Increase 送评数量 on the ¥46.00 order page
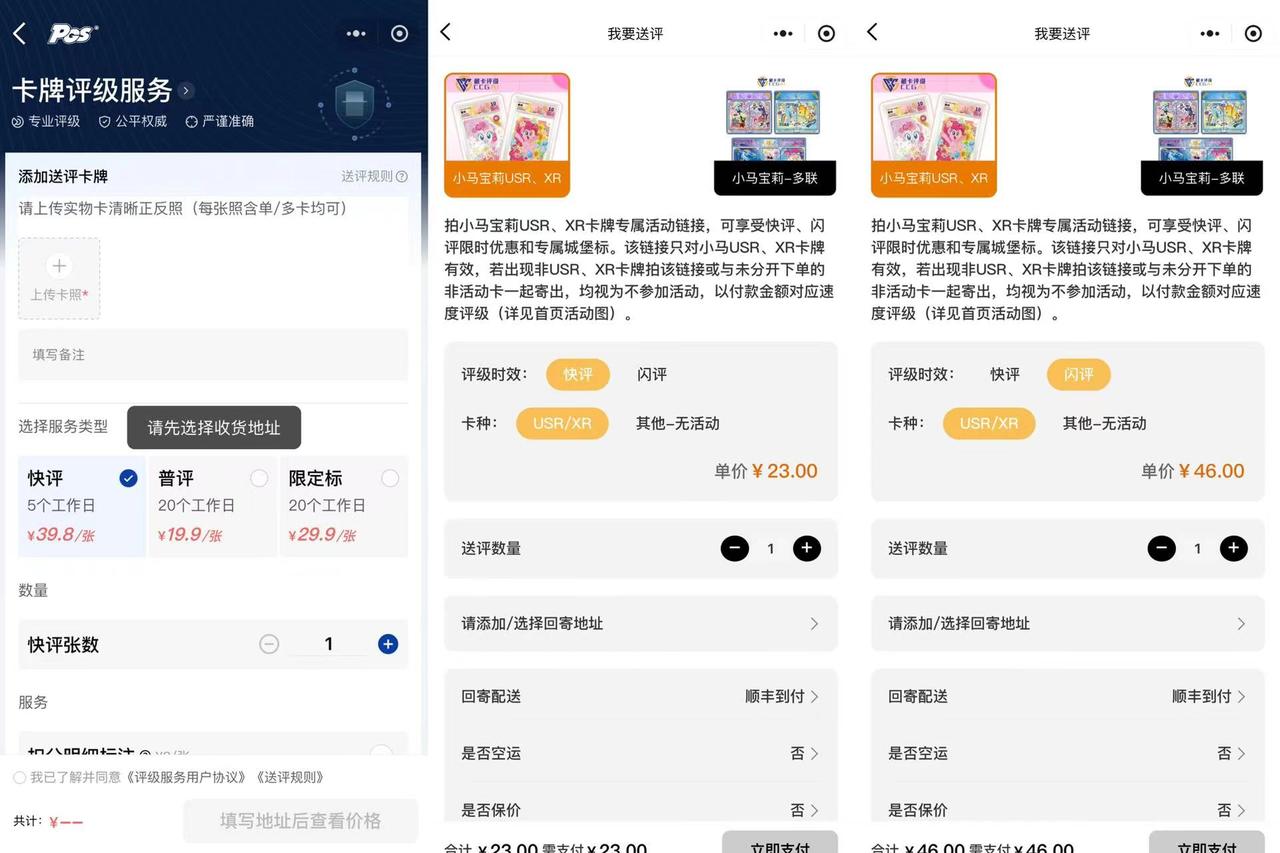1280x853 pixels. point(1233,548)
